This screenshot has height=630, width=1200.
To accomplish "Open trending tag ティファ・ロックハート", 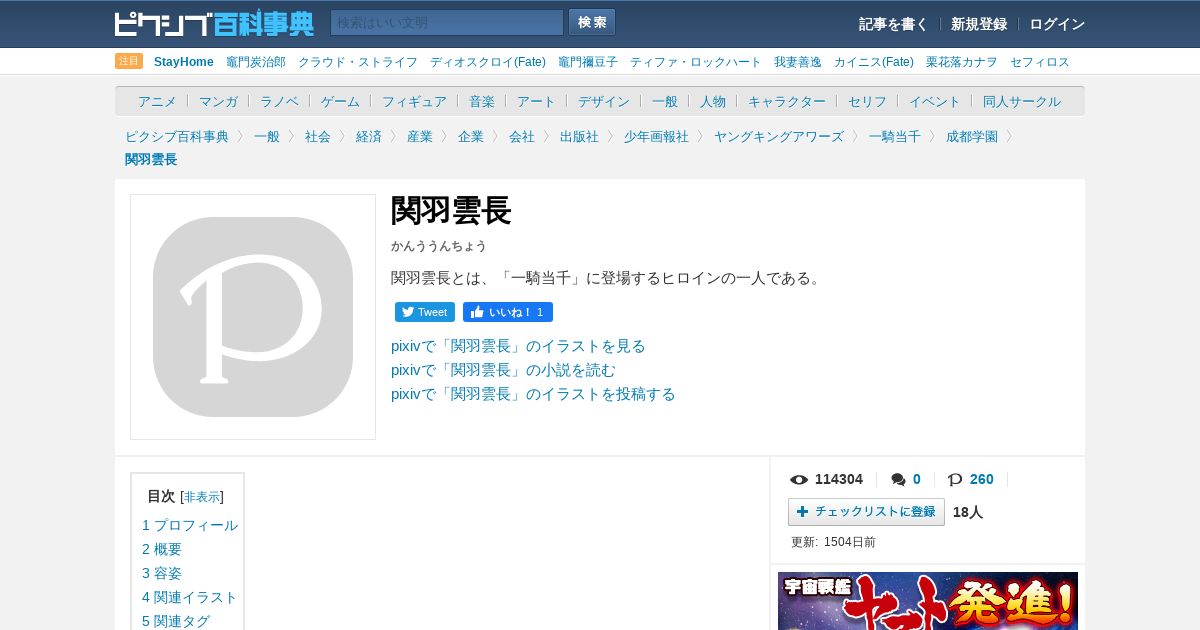I will pos(696,62).
